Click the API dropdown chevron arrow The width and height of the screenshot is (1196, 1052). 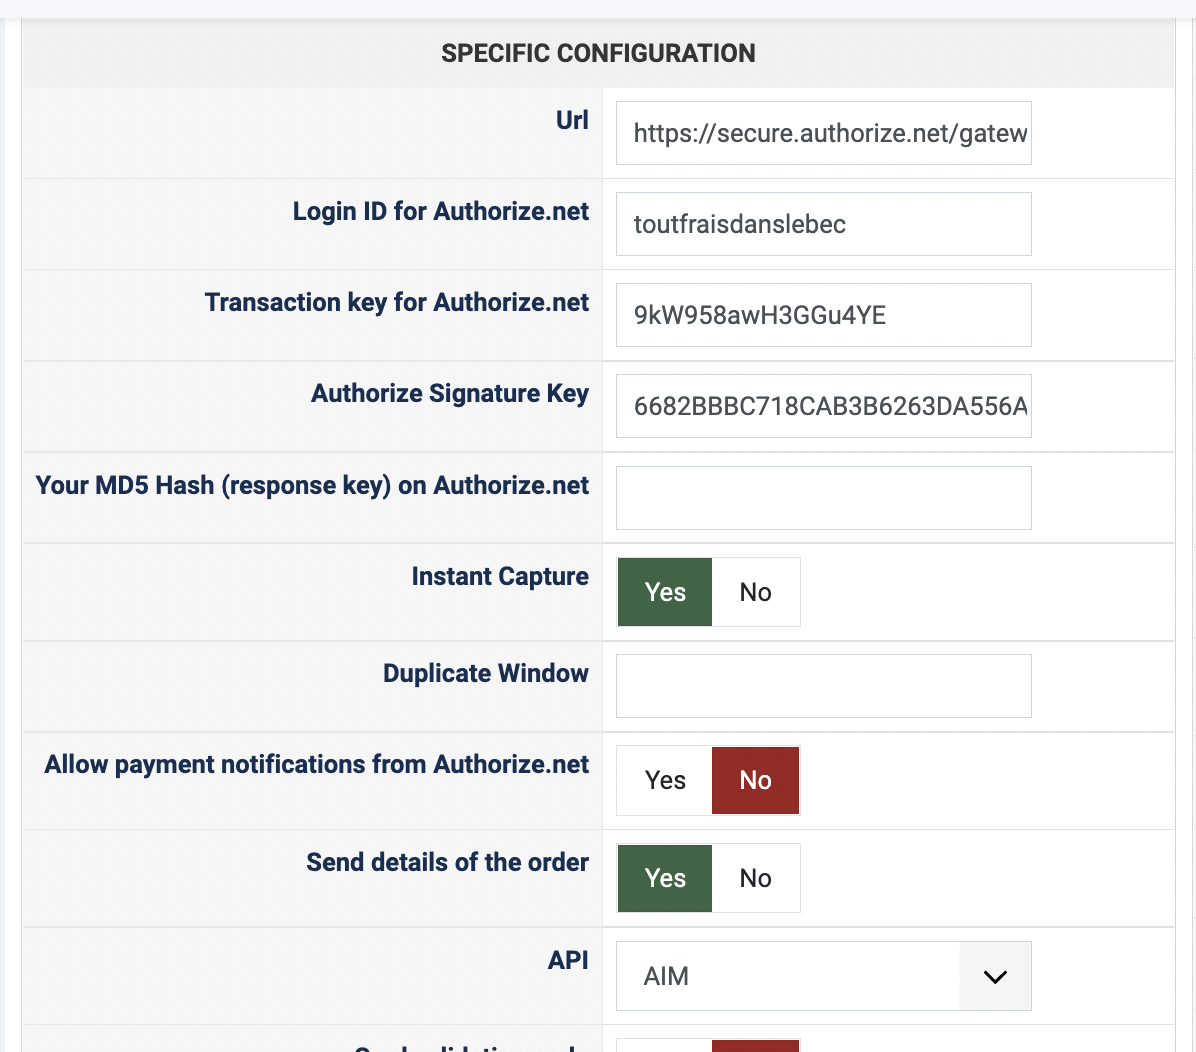[x=995, y=976]
